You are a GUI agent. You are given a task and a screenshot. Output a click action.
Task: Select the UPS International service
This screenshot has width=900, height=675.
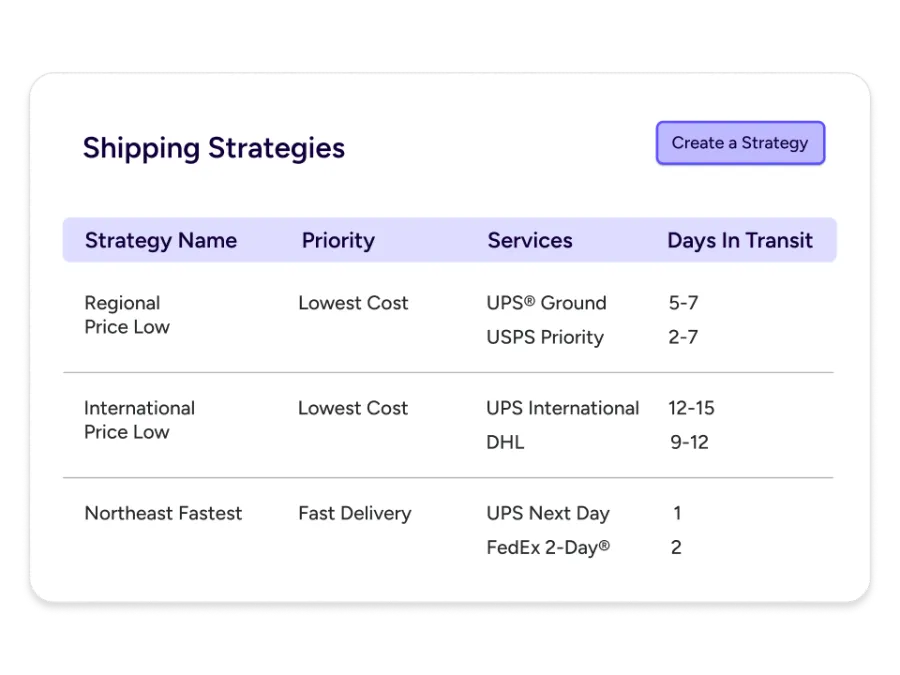pos(563,408)
